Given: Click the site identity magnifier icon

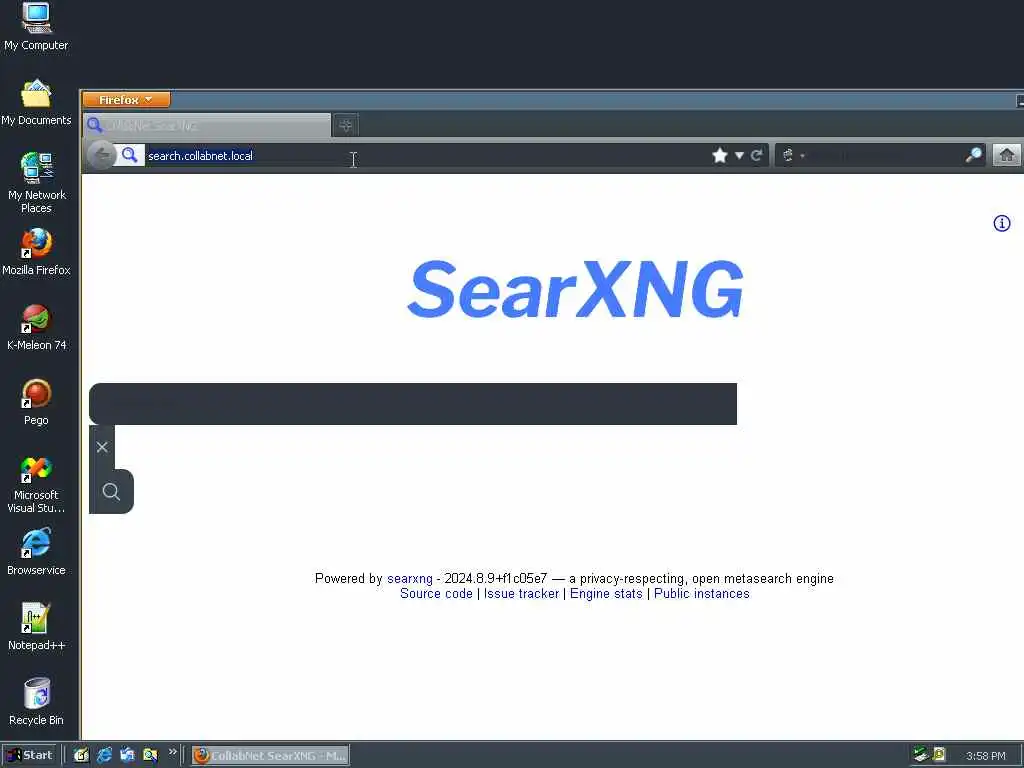Looking at the screenshot, I should (130, 155).
